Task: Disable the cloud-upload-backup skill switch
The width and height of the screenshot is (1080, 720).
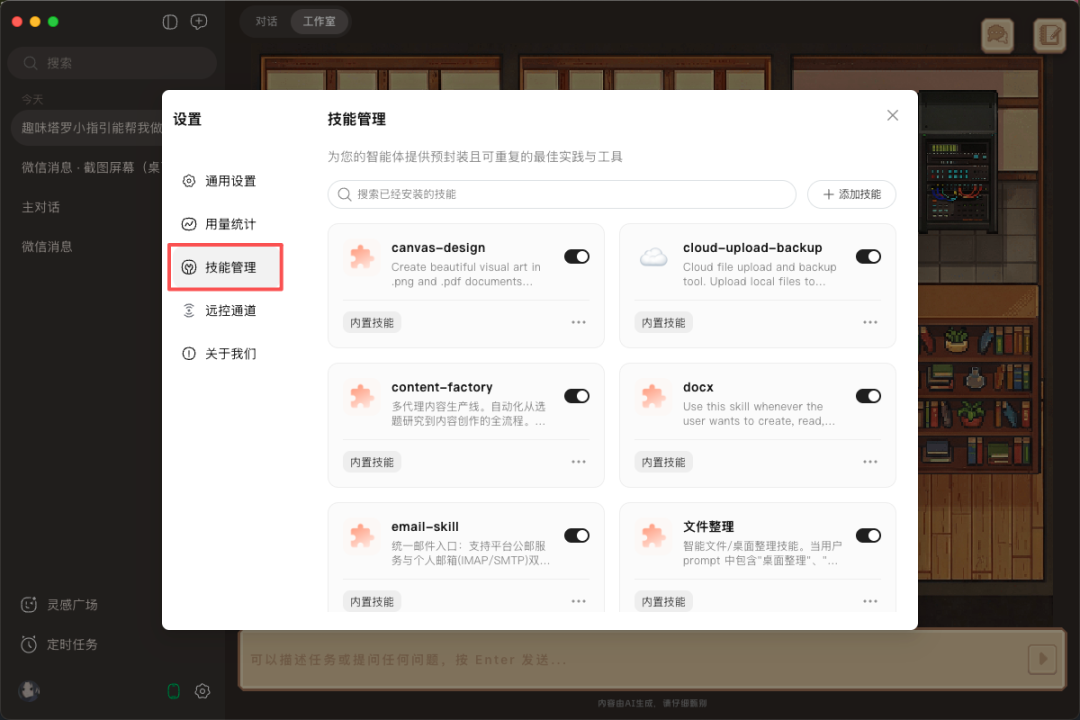Action: point(868,256)
